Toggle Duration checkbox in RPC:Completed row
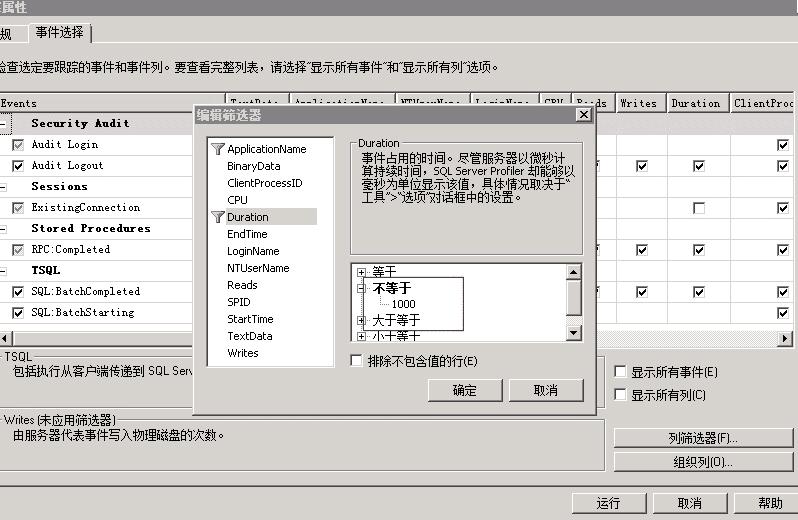Screen dimensions: 798x520 pyautogui.click(x=699, y=250)
